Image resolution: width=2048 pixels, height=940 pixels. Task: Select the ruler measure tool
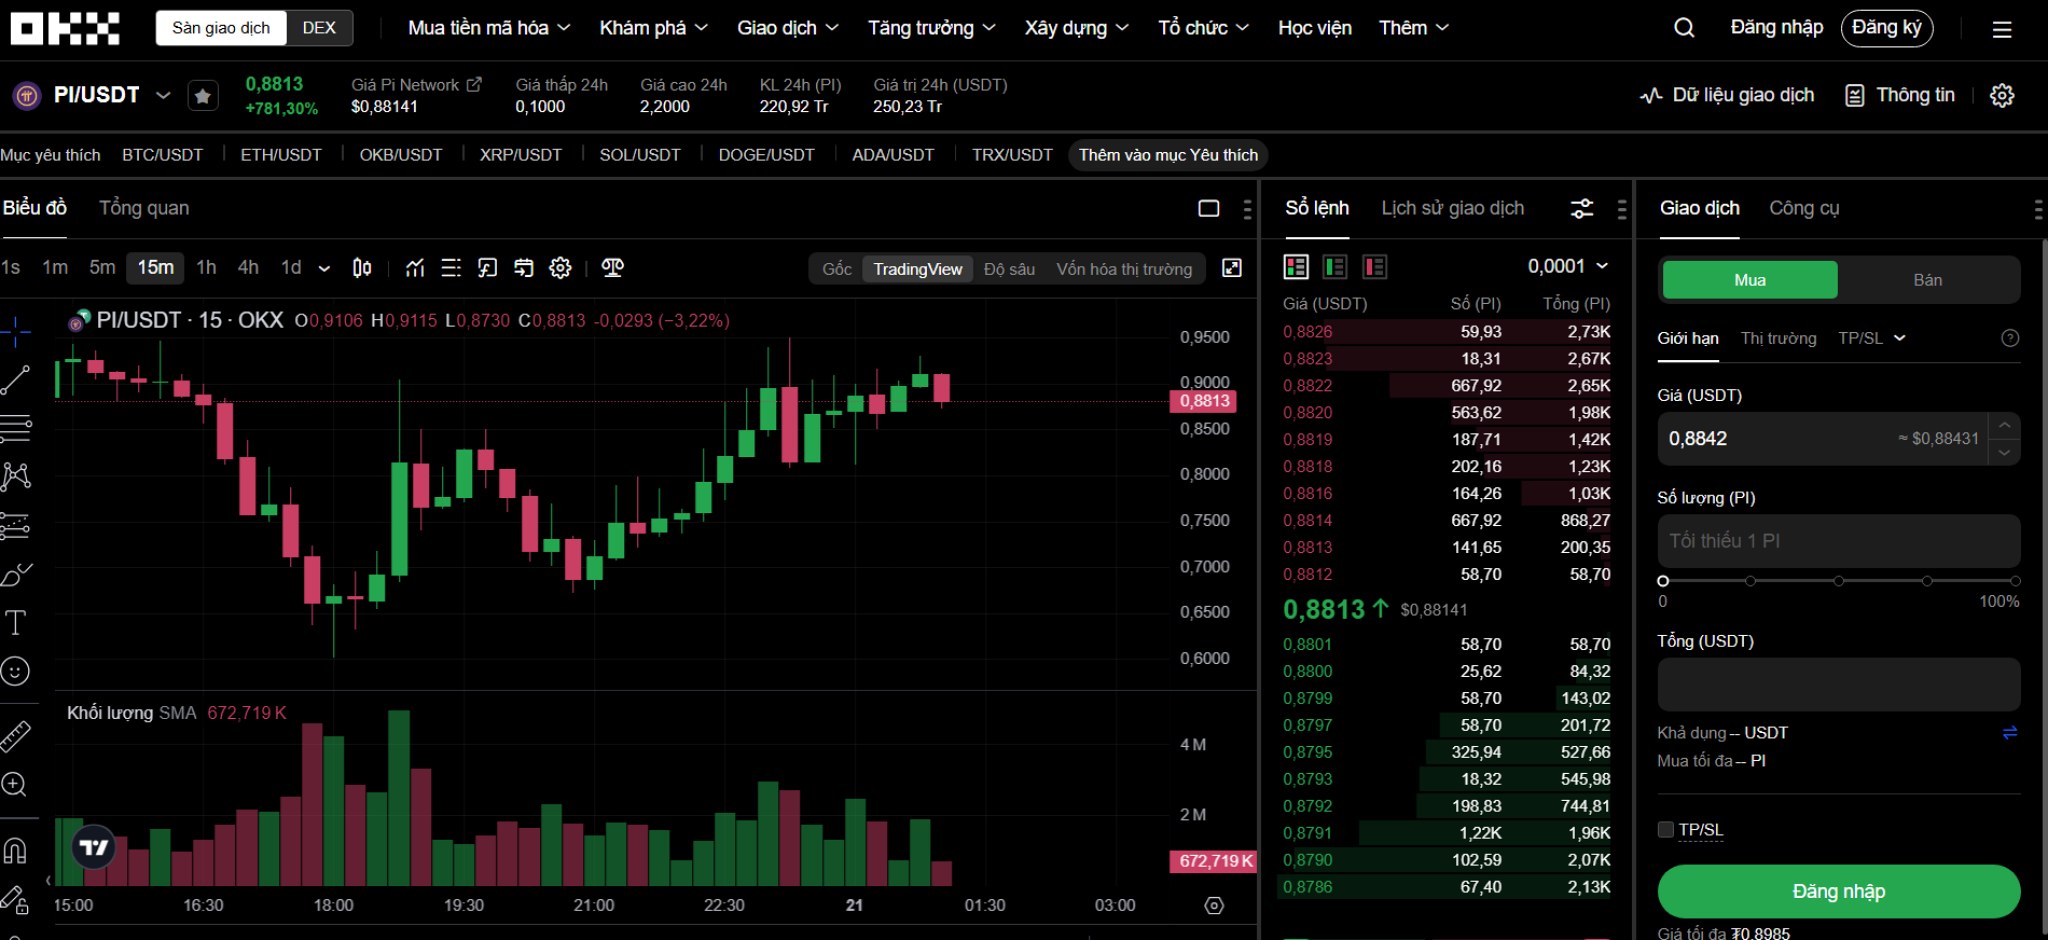click(15, 736)
